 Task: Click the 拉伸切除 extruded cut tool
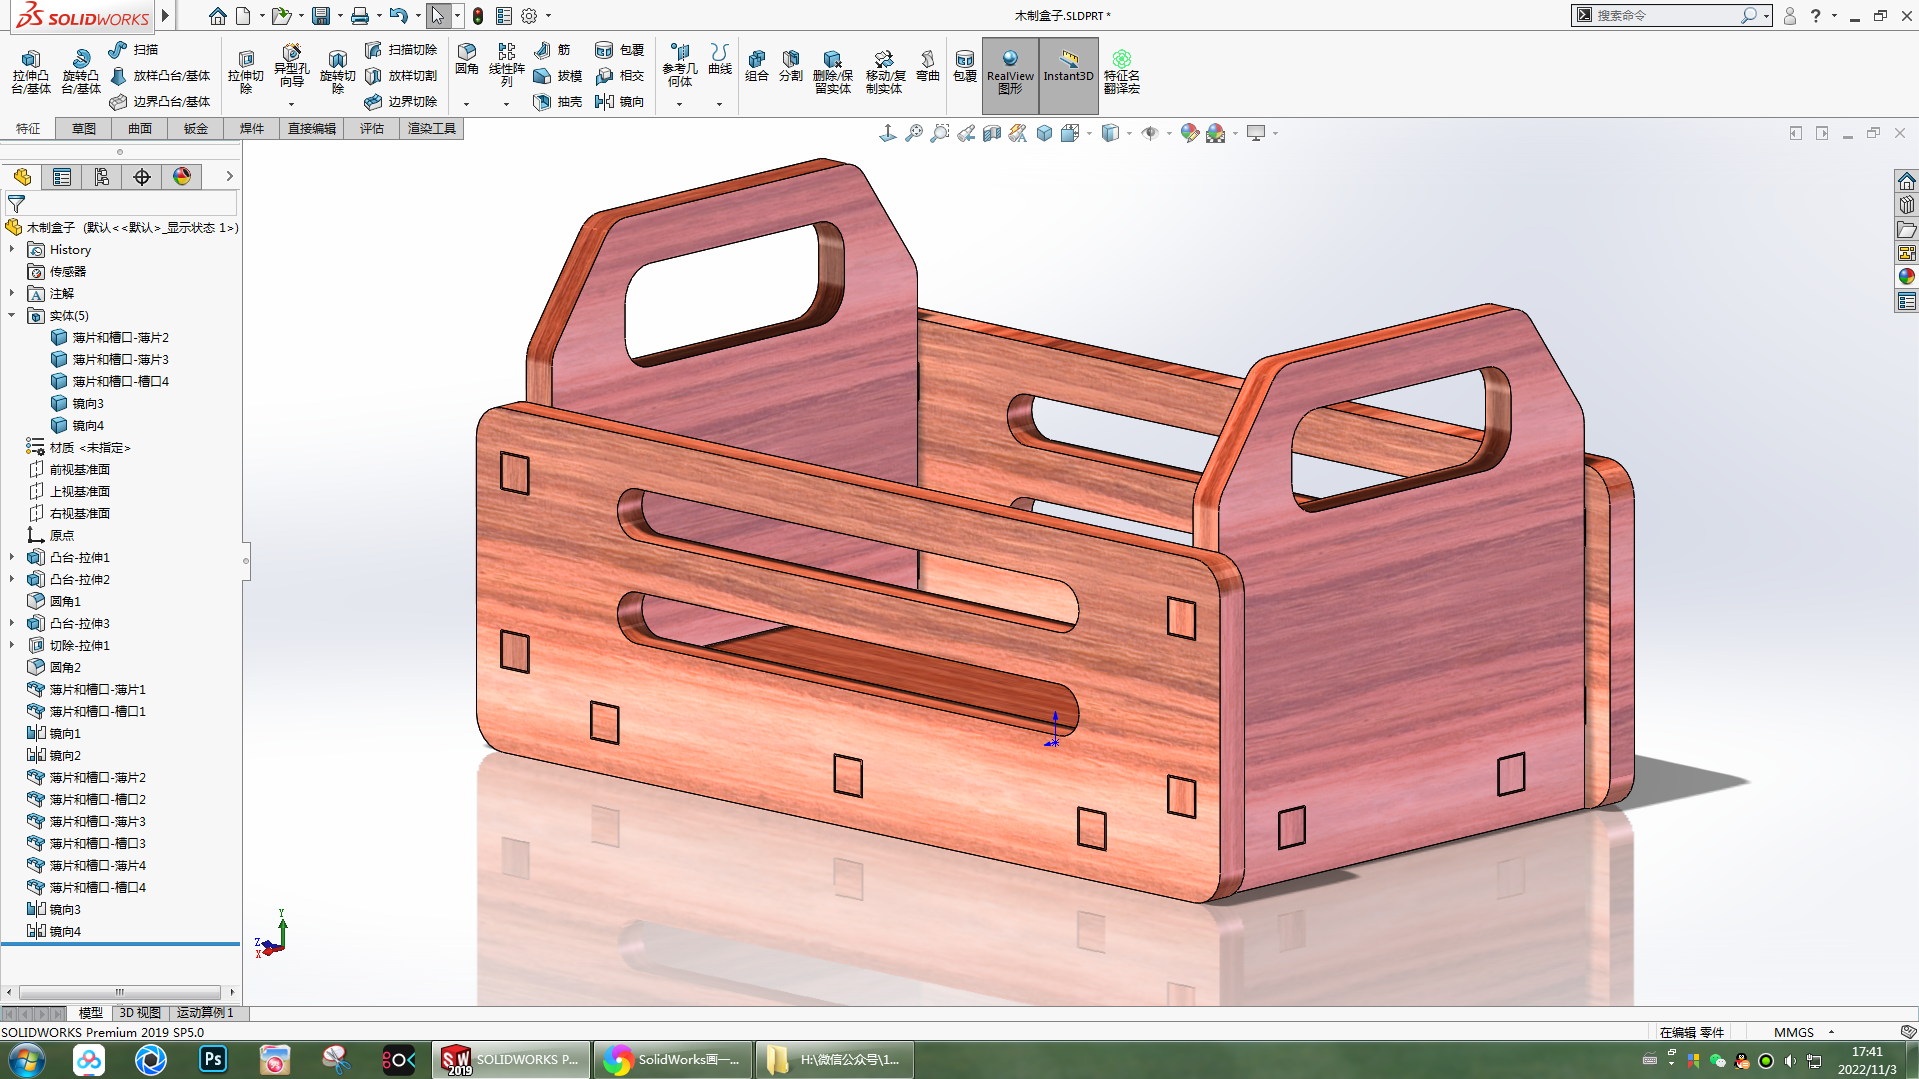(245, 72)
